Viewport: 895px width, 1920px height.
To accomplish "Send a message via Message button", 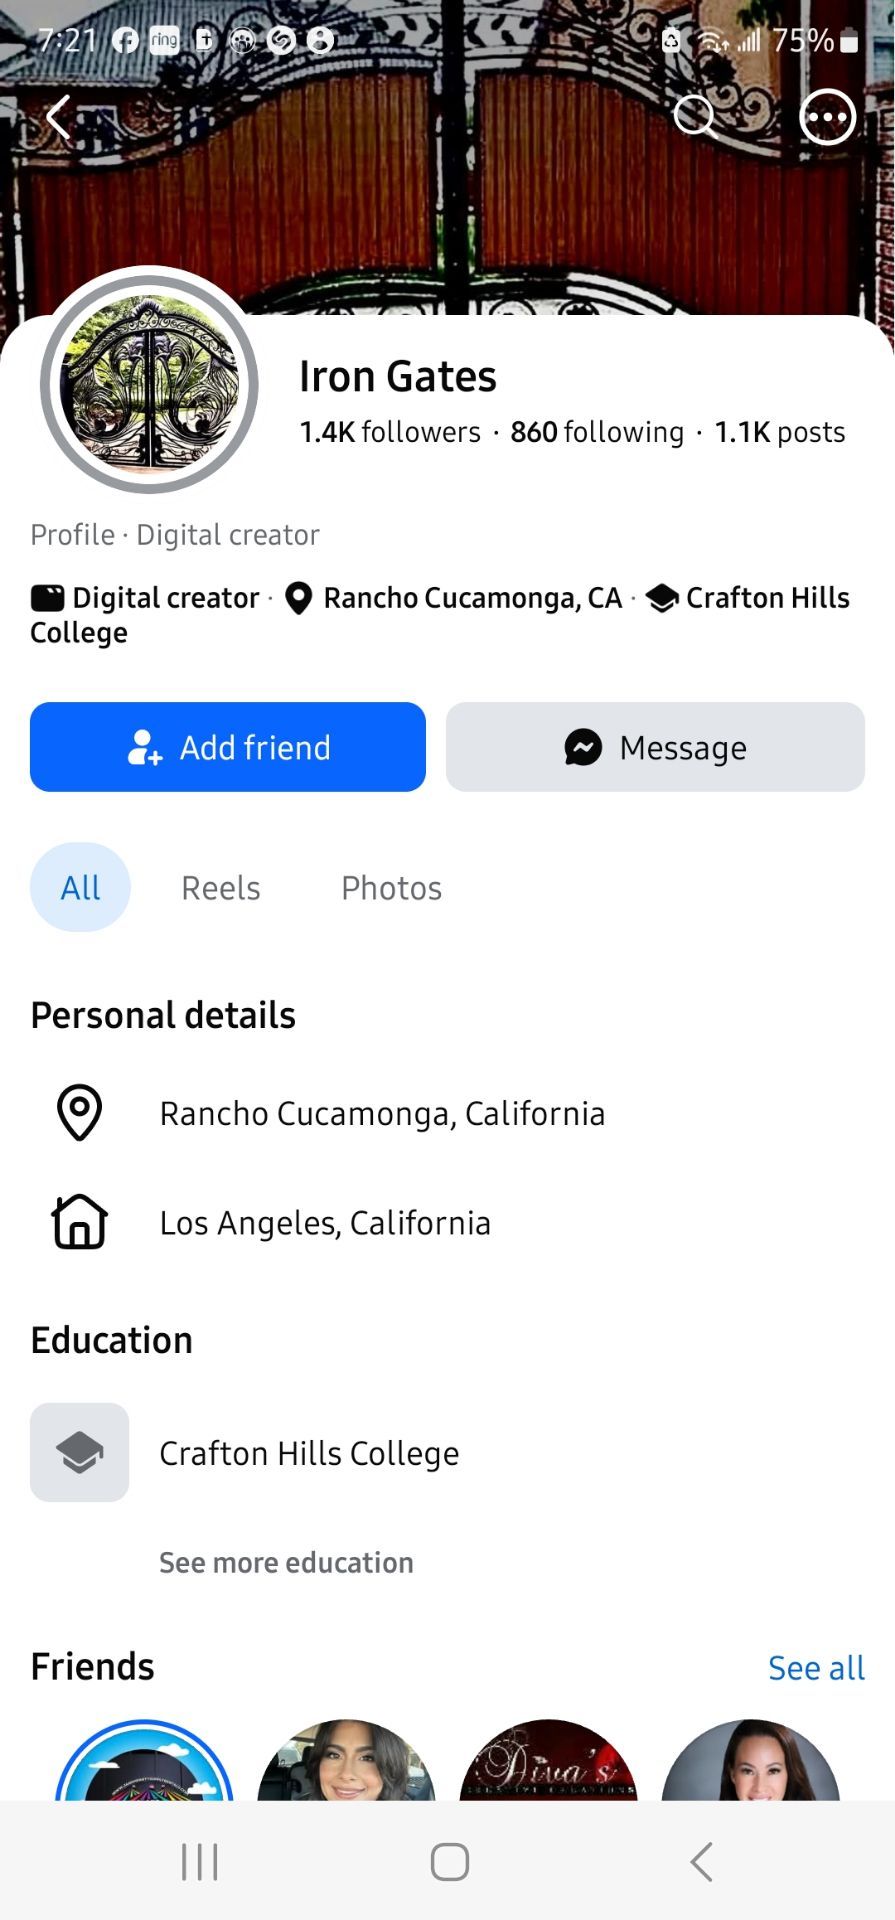I will pyautogui.click(x=655, y=747).
